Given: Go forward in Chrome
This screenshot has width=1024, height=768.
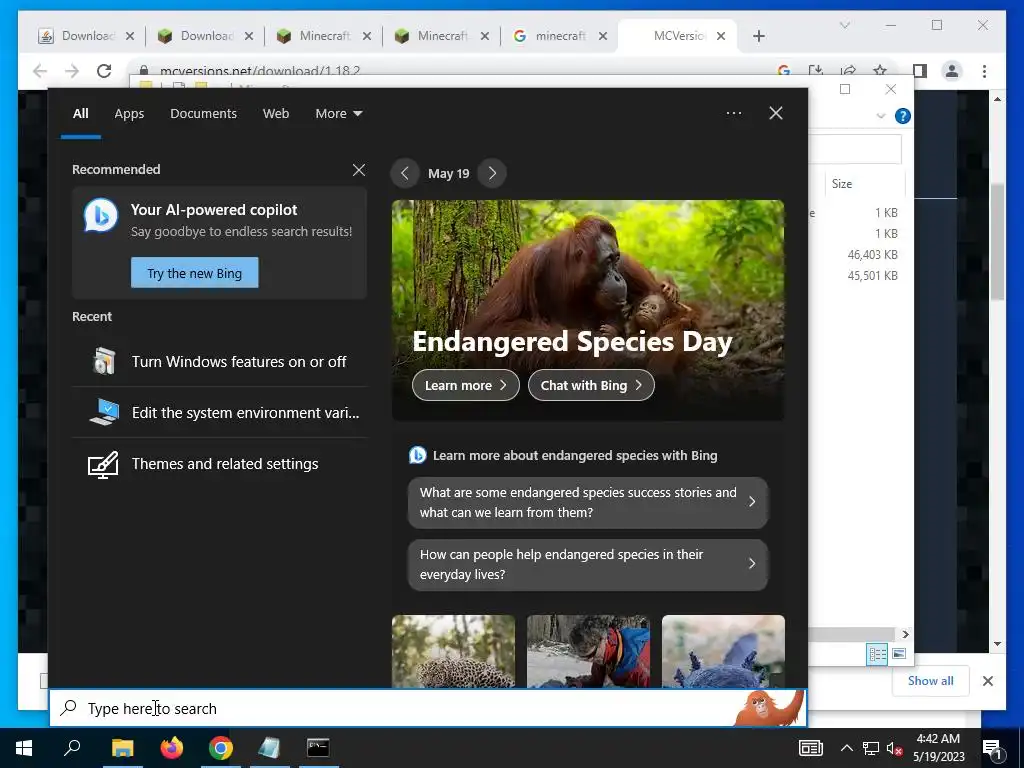Looking at the screenshot, I should 72,71.
